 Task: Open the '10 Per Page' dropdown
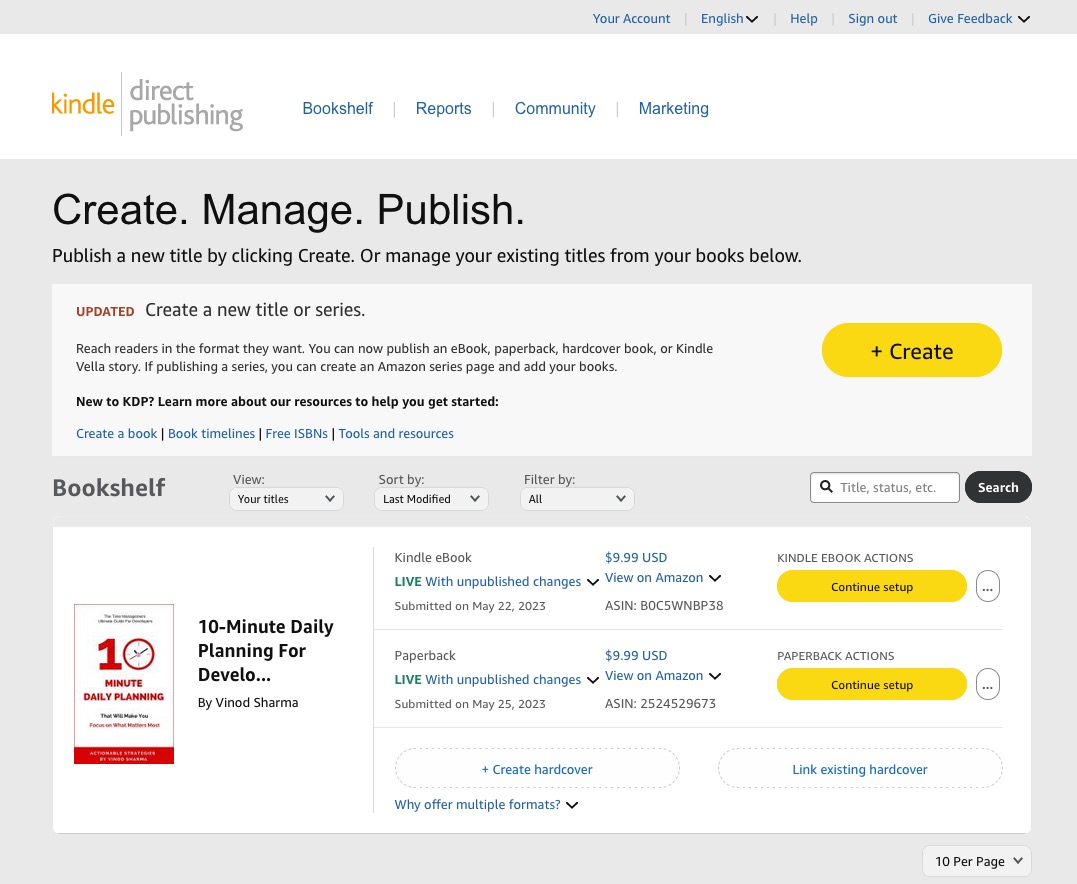click(977, 861)
